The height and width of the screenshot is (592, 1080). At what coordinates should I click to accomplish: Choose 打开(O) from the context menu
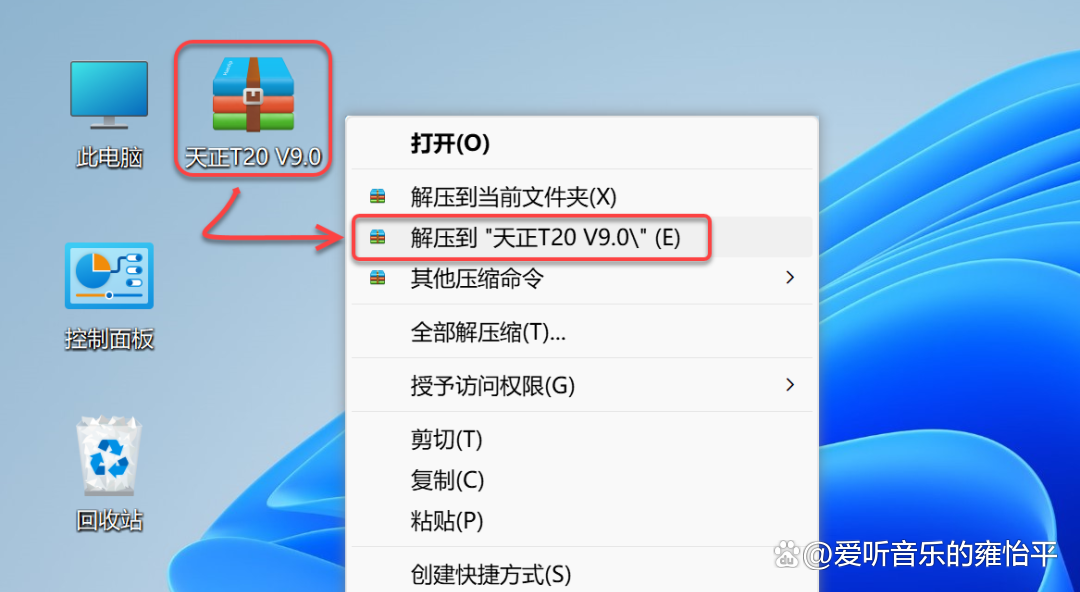(x=450, y=143)
